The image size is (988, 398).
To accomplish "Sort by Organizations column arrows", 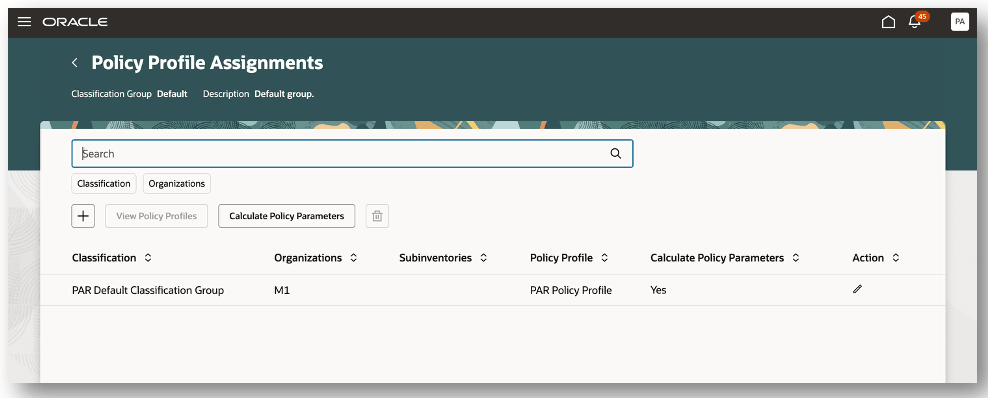I will [353, 258].
